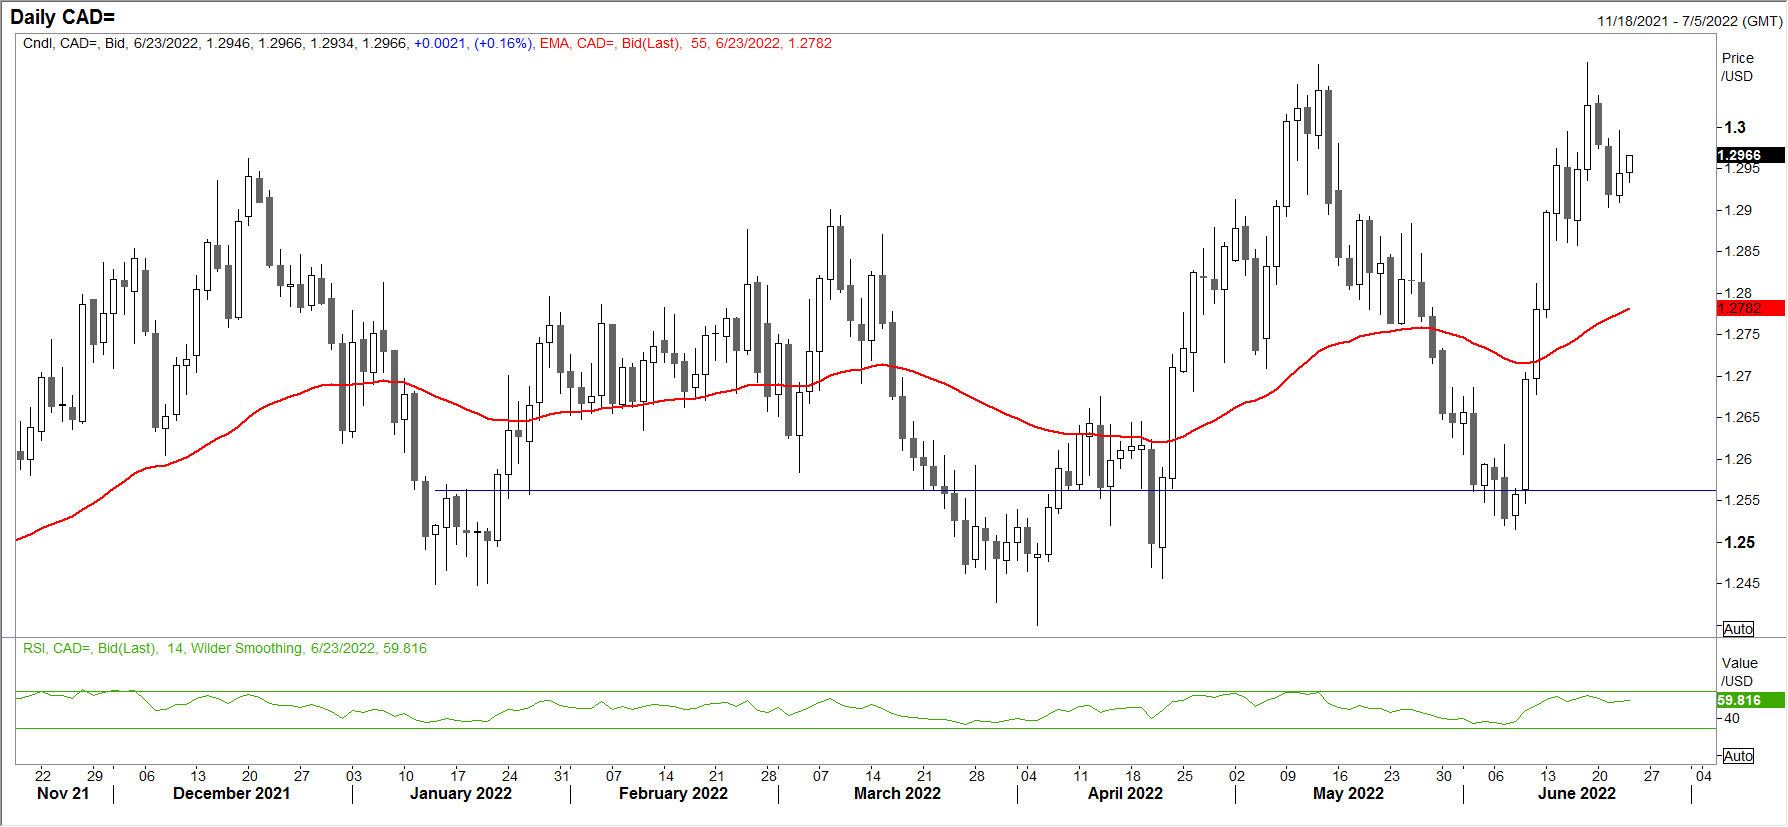Click the '30' date tick on time axis

[x=1444, y=775]
